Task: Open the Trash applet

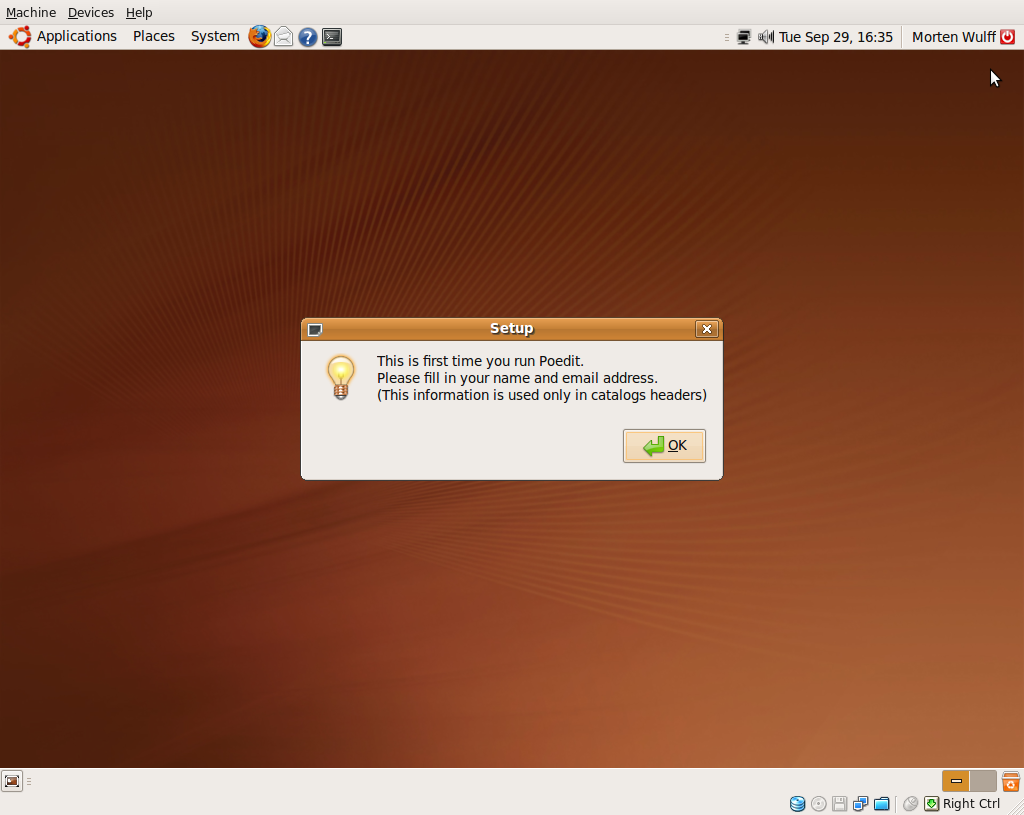Action: pyautogui.click(x=1011, y=781)
